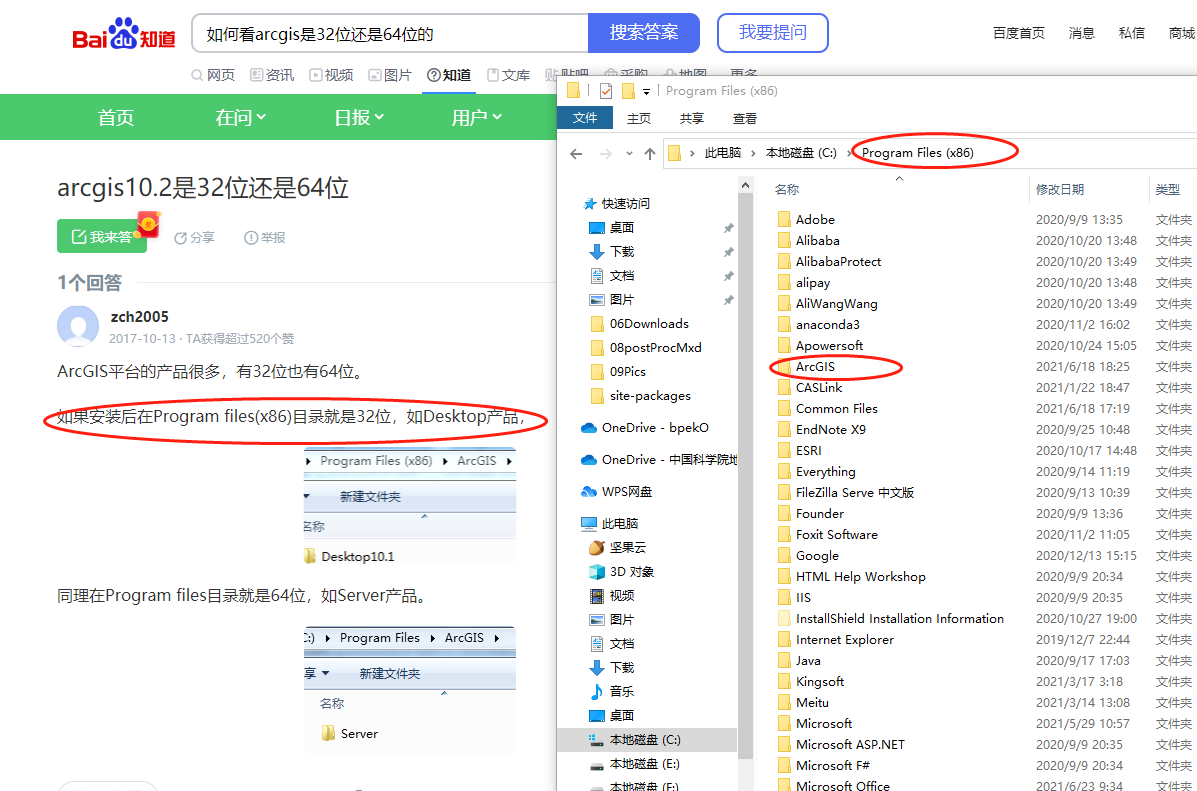The width and height of the screenshot is (1197, 791).
Task: Select 快速访问 in navigation pane
Action: pos(617,204)
